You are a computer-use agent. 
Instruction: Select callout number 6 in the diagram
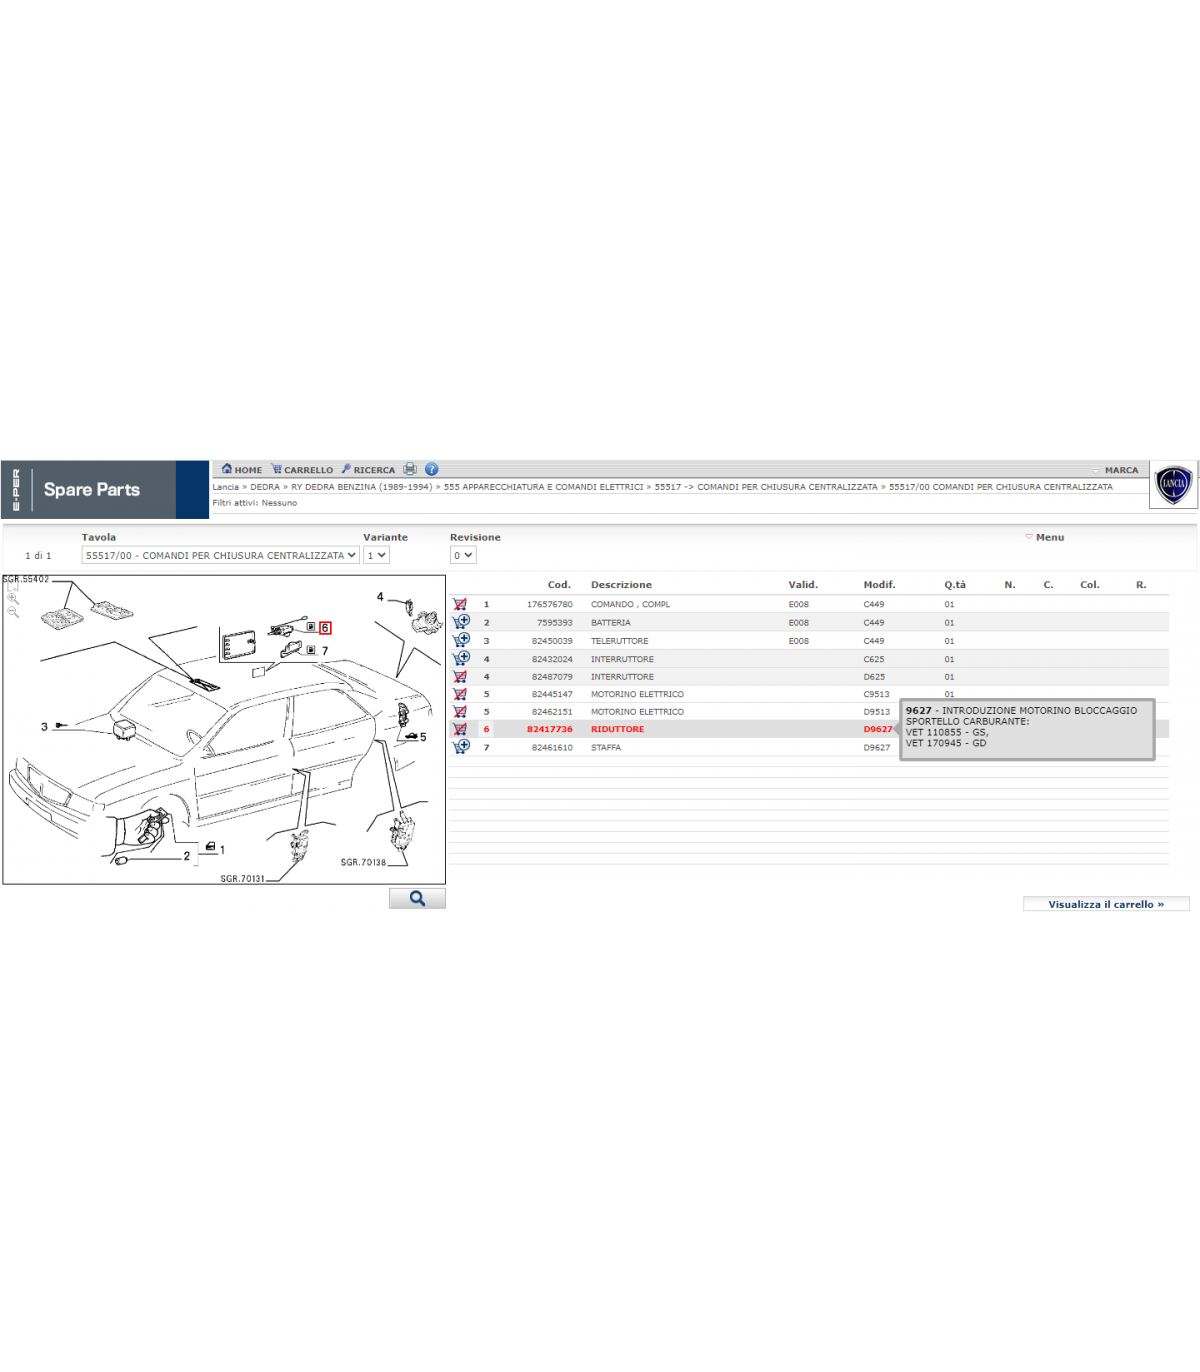(325, 628)
